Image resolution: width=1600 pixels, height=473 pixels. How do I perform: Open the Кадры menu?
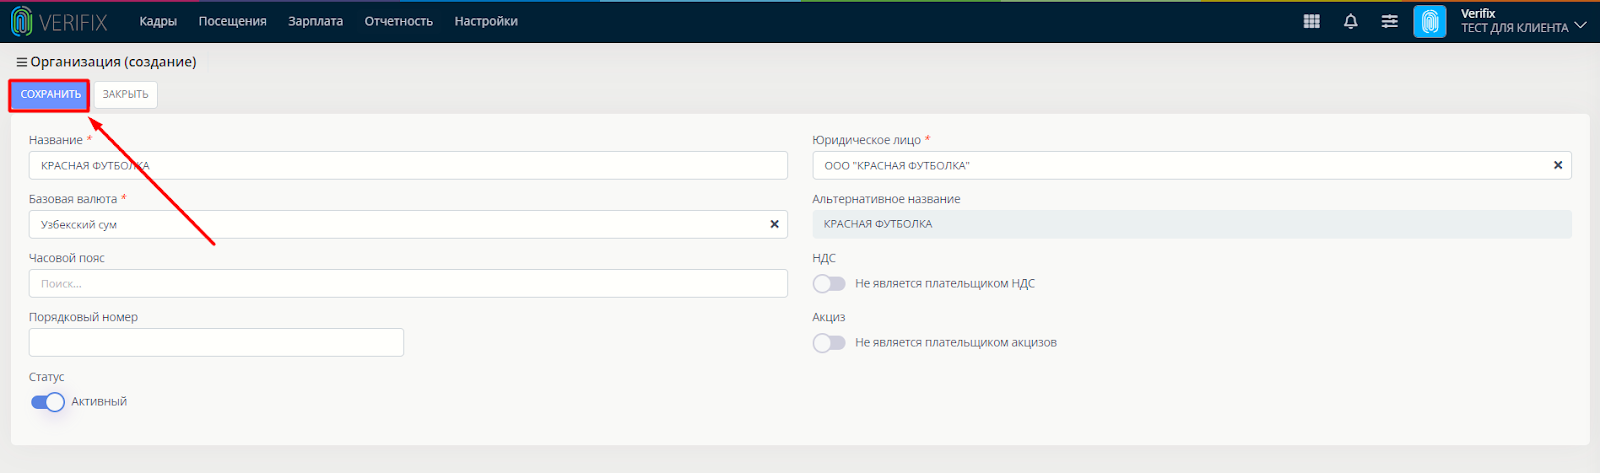[x=158, y=21]
